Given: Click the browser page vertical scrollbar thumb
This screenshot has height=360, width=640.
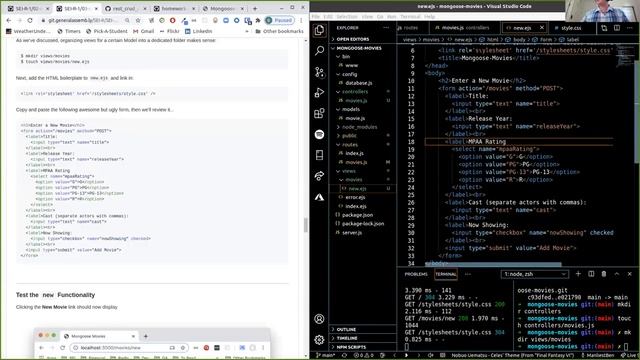Looking at the screenshot, I should coord(305,225).
